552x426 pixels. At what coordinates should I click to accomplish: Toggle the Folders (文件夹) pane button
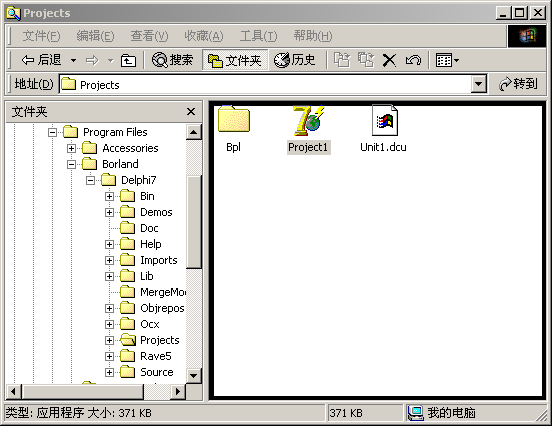click(x=234, y=60)
